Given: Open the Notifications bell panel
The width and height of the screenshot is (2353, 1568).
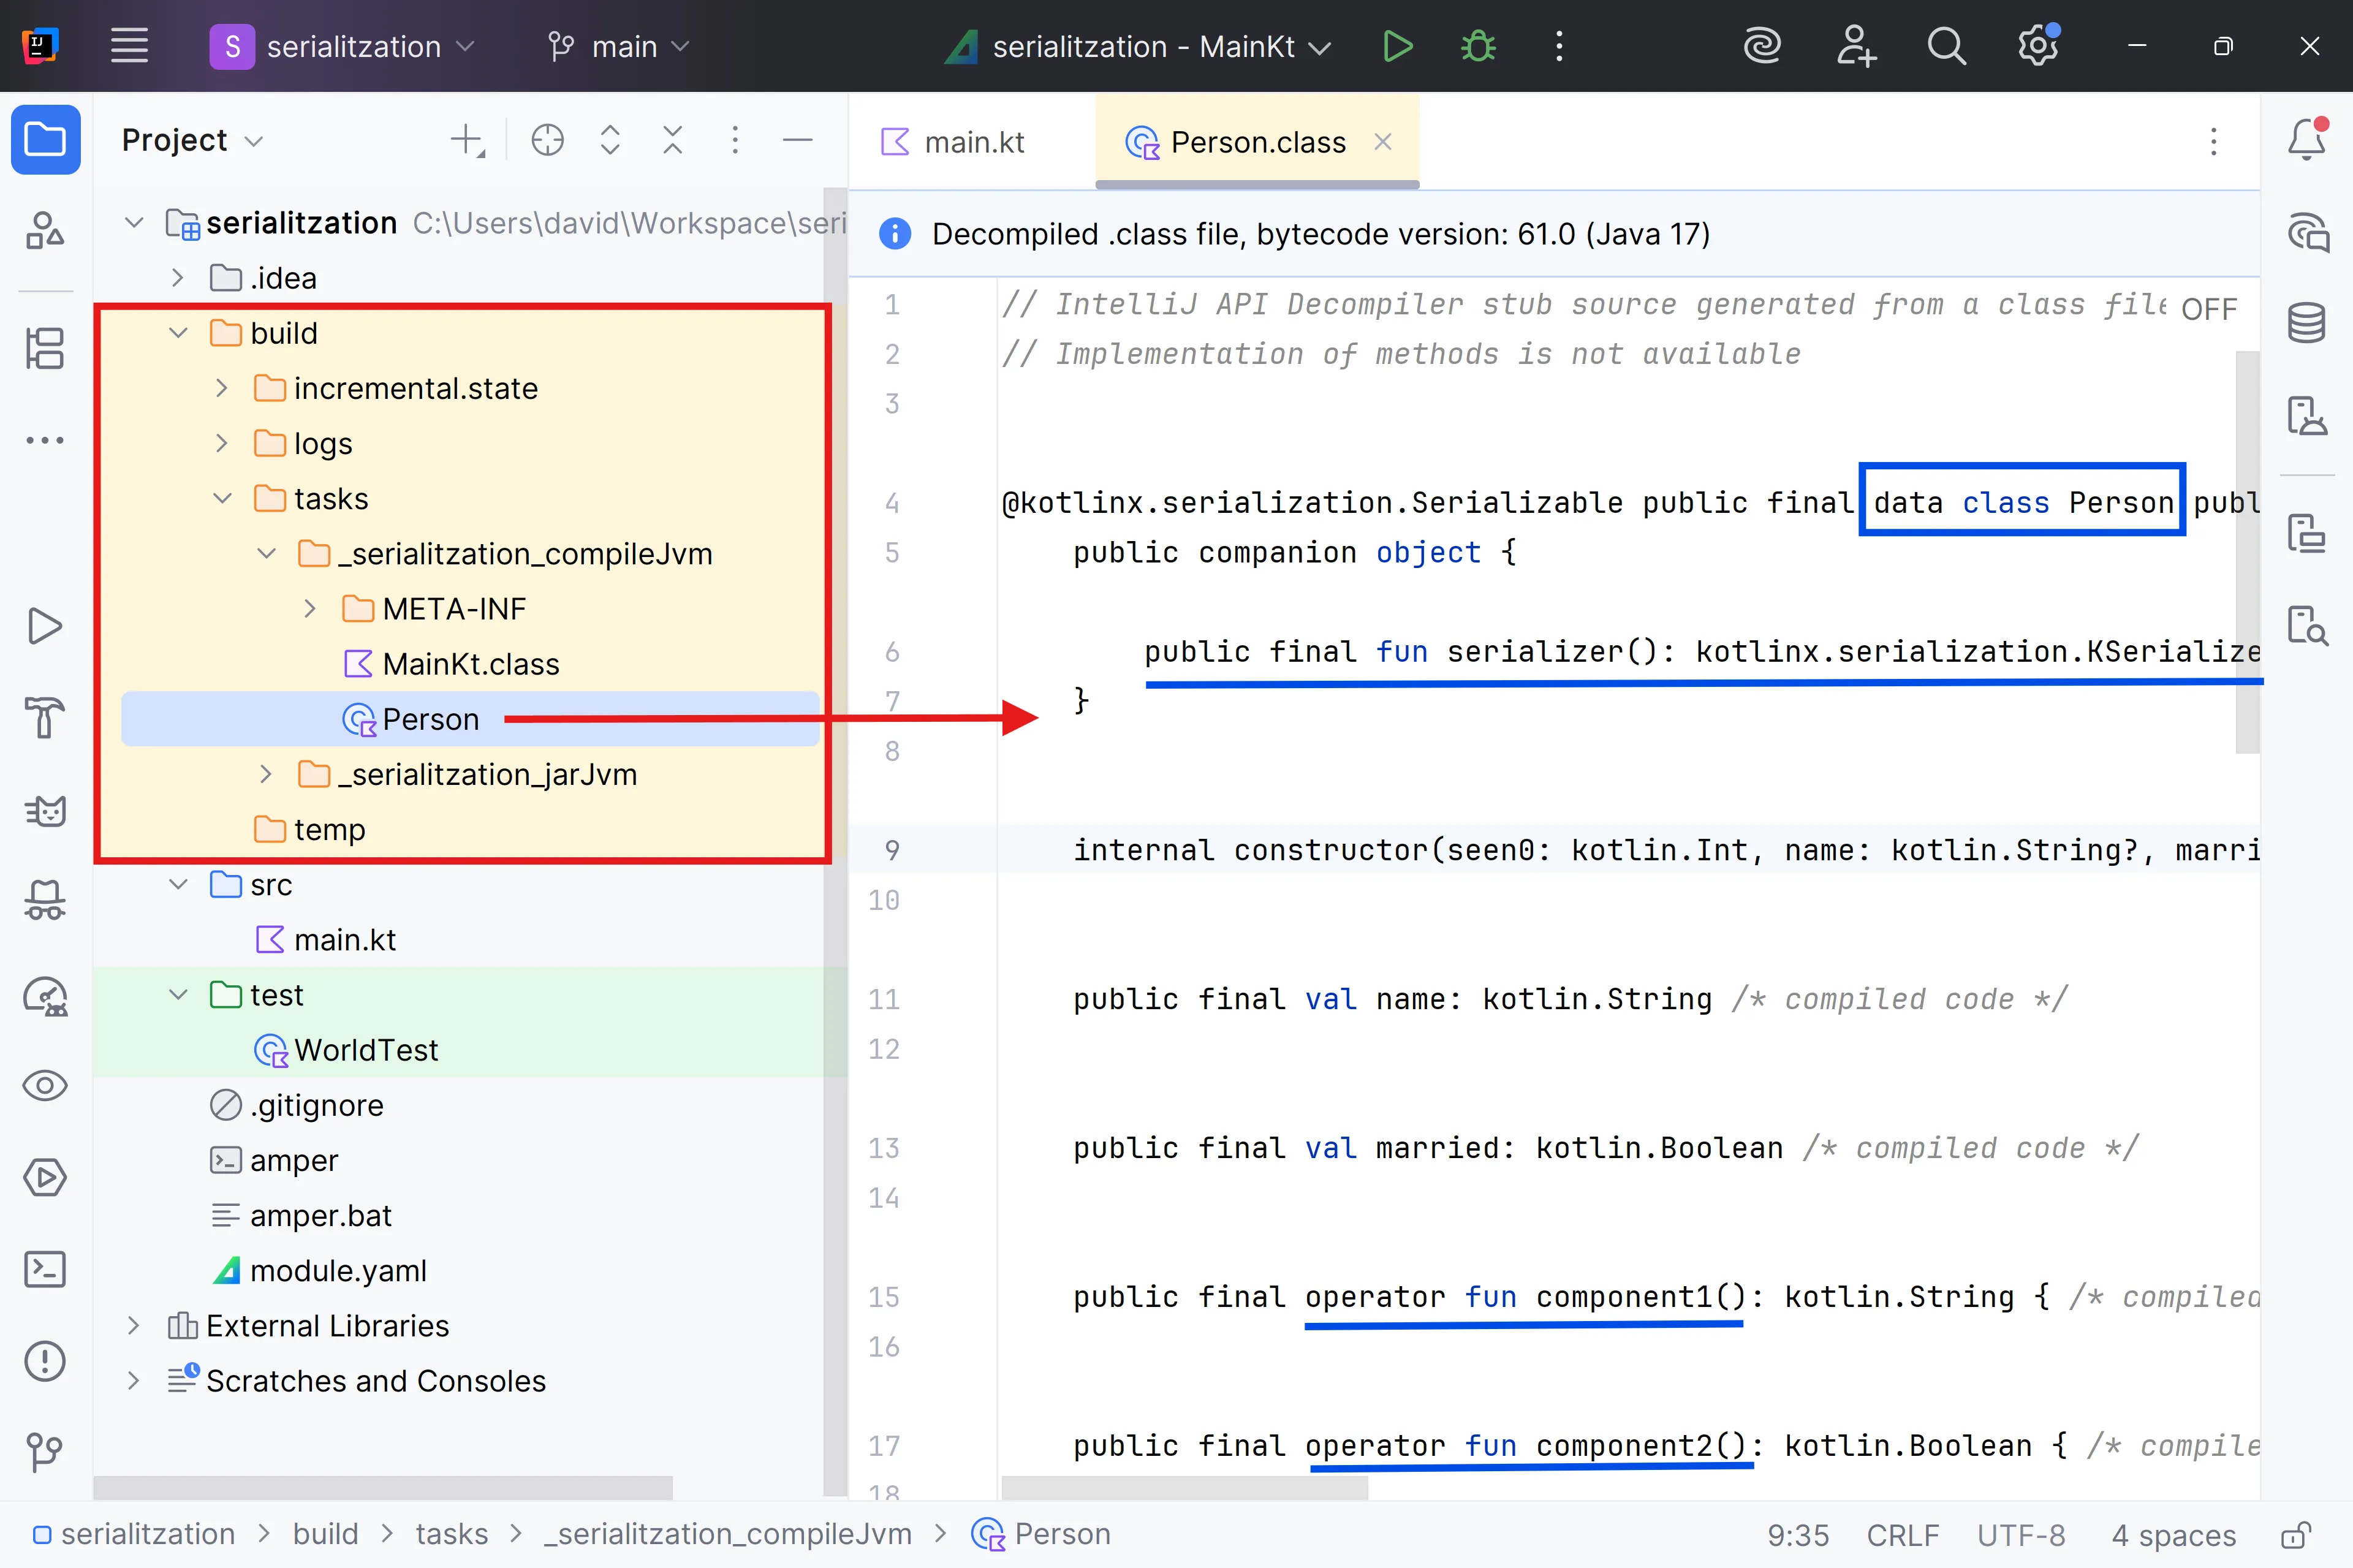Looking at the screenshot, I should click(x=2306, y=140).
